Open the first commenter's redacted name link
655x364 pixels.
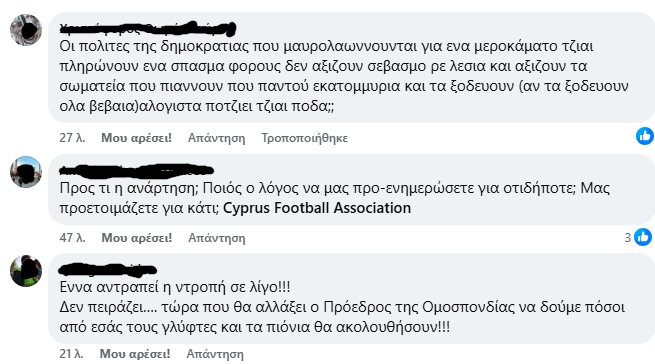pyautogui.click(x=148, y=28)
